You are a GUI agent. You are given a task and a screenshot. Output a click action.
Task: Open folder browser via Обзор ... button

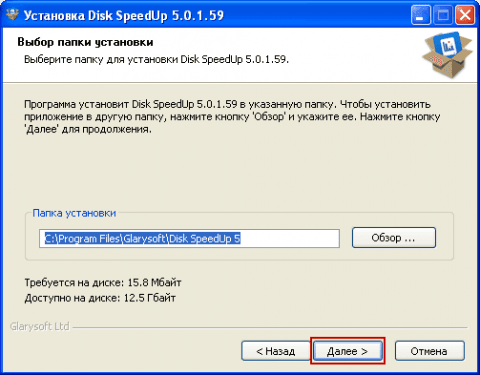[394, 238]
